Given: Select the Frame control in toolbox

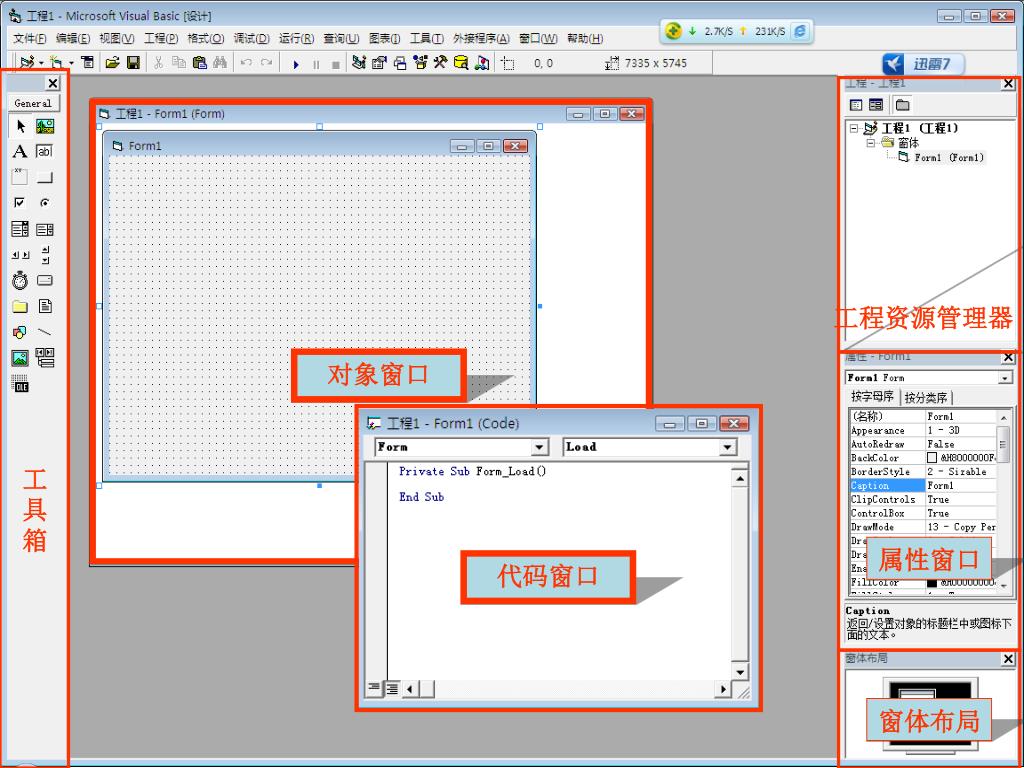Looking at the screenshot, I should 20,177.
